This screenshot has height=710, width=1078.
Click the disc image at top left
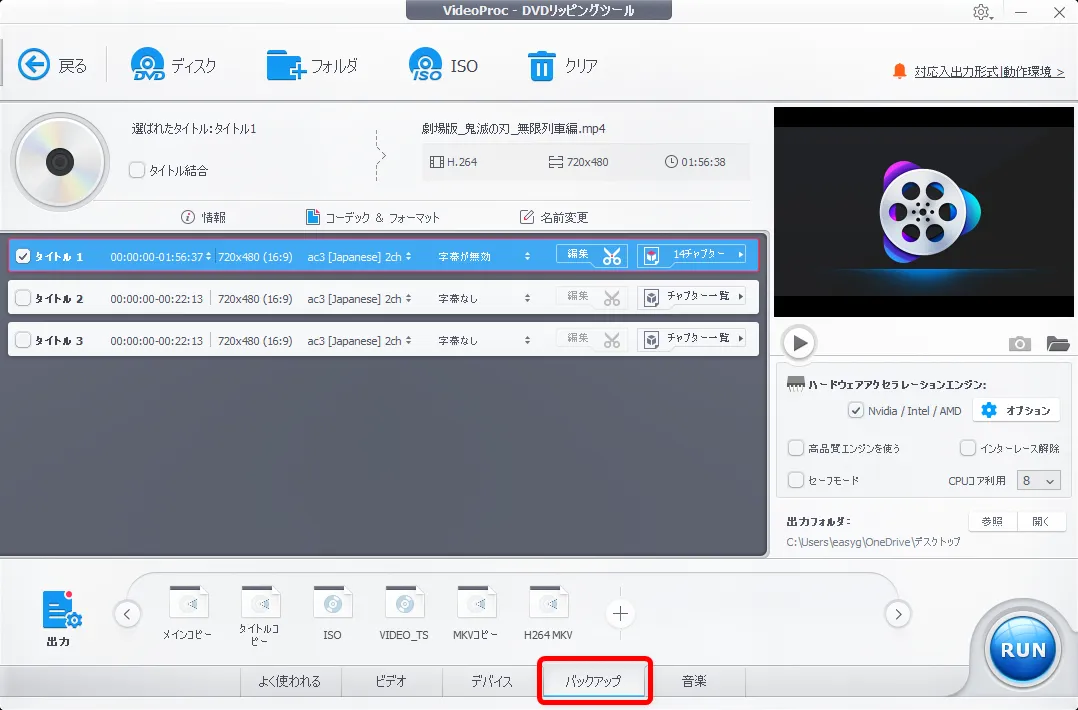60,162
